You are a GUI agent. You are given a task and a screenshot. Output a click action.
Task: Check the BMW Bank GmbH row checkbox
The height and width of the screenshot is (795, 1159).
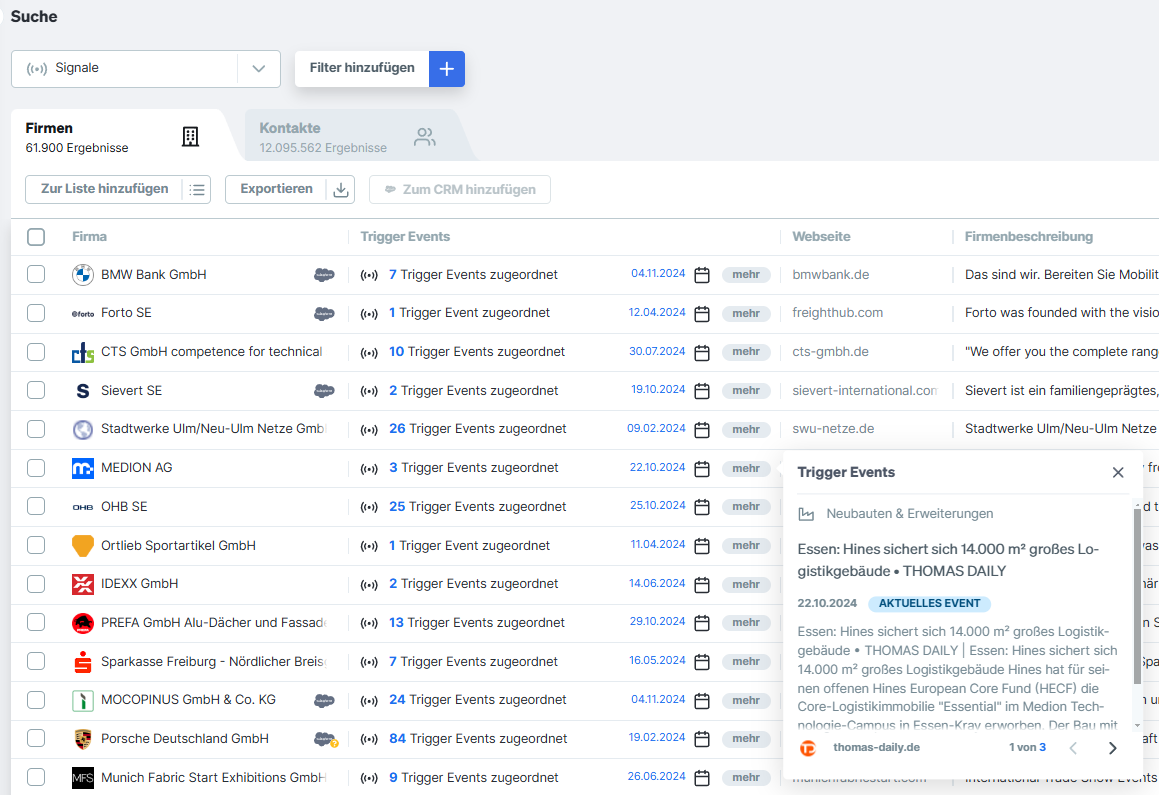pyautogui.click(x=35, y=274)
